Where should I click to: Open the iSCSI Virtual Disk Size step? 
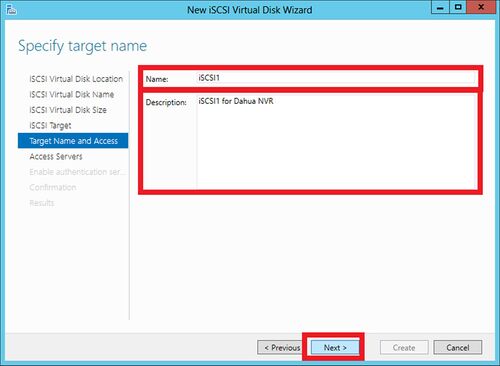click(x=68, y=110)
